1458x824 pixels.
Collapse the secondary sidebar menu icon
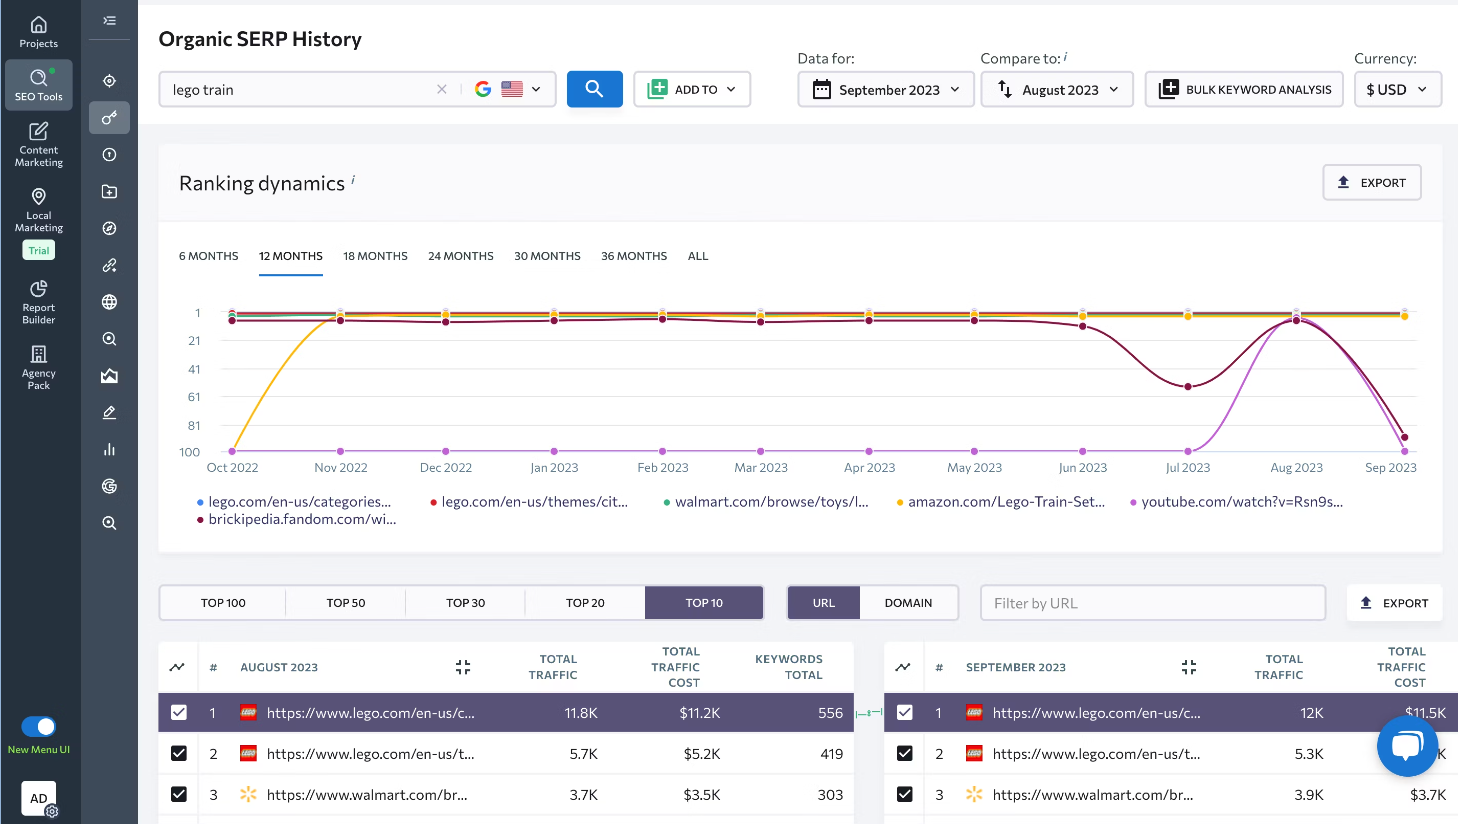click(109, 20)
